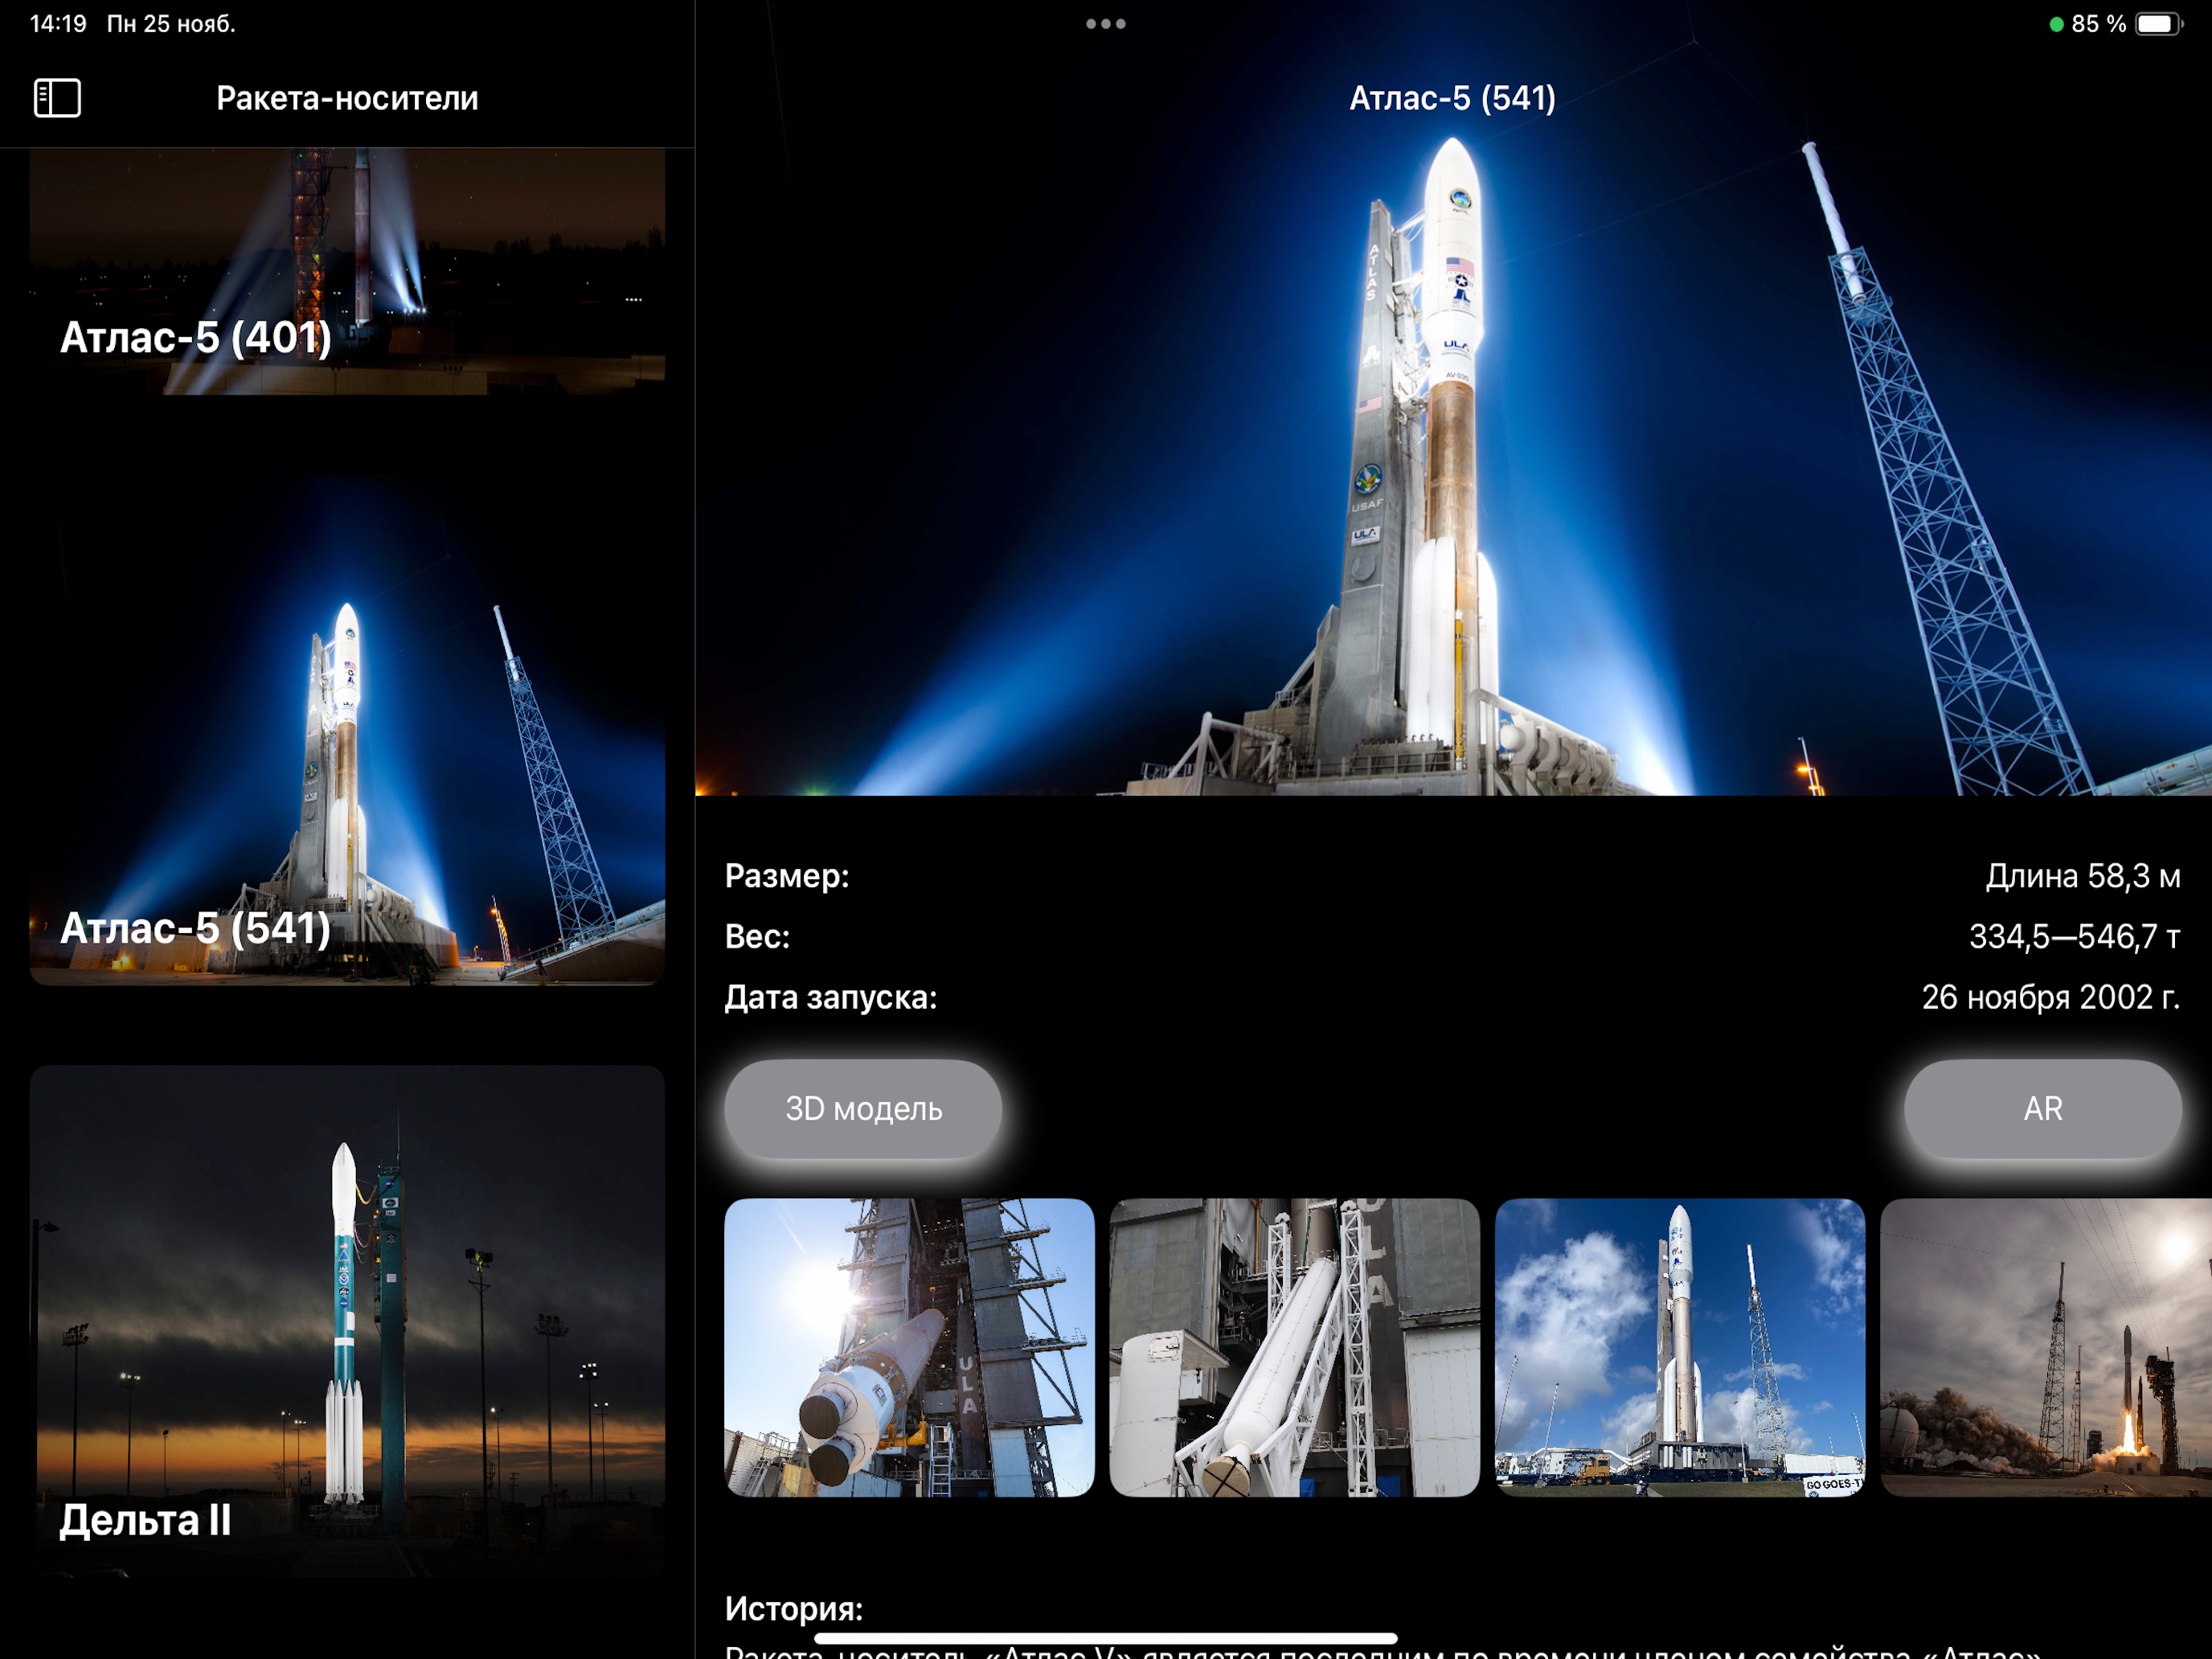Open the Дельта II rocket card

pyautogui.click(x=347, y=1321)
